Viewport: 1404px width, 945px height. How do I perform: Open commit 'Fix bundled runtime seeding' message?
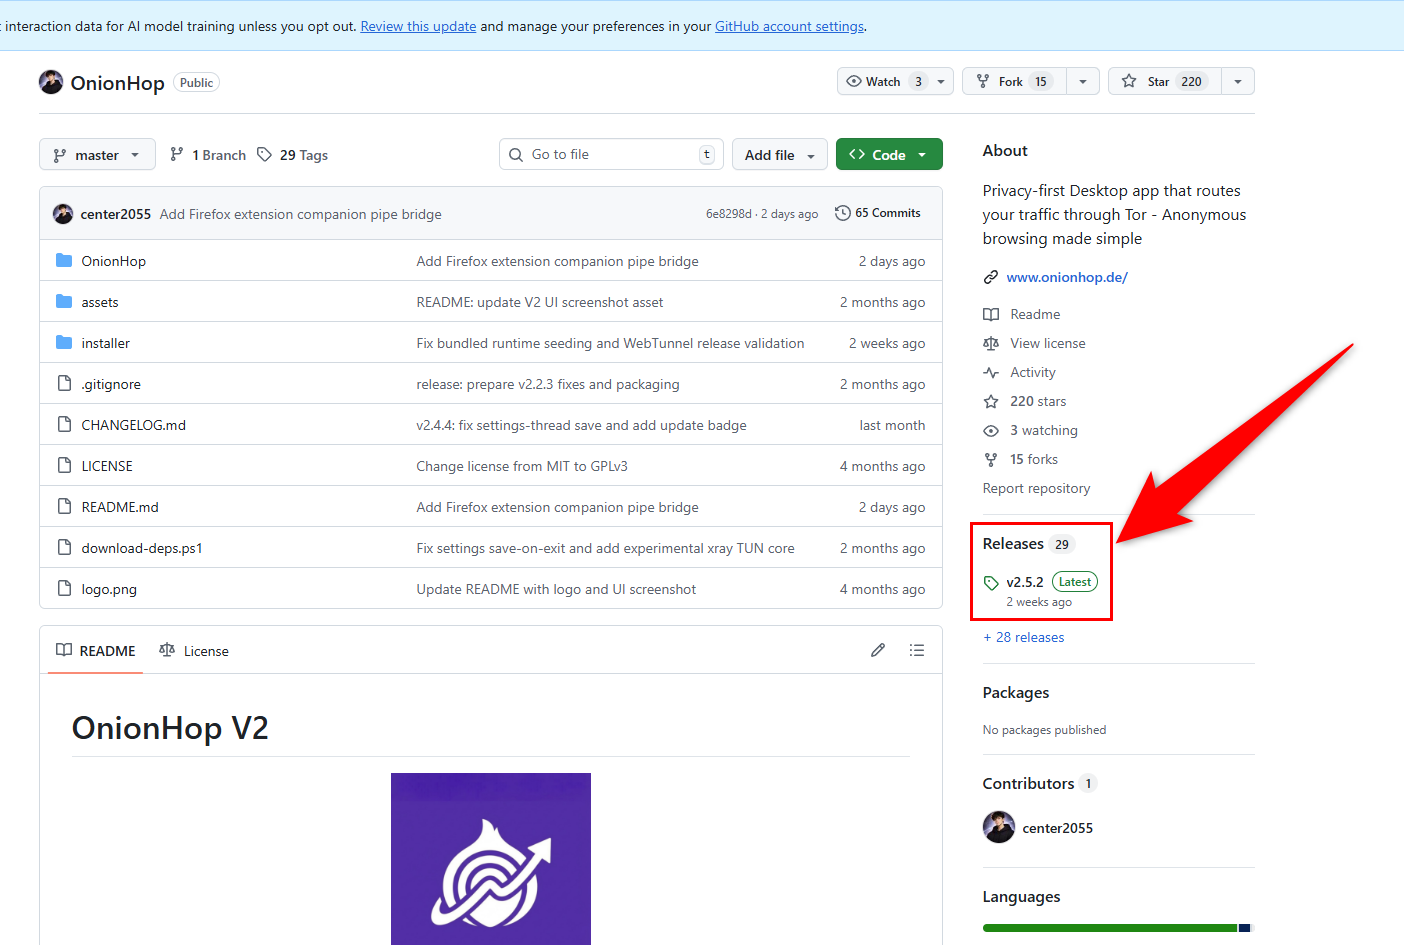click(610, 343)
